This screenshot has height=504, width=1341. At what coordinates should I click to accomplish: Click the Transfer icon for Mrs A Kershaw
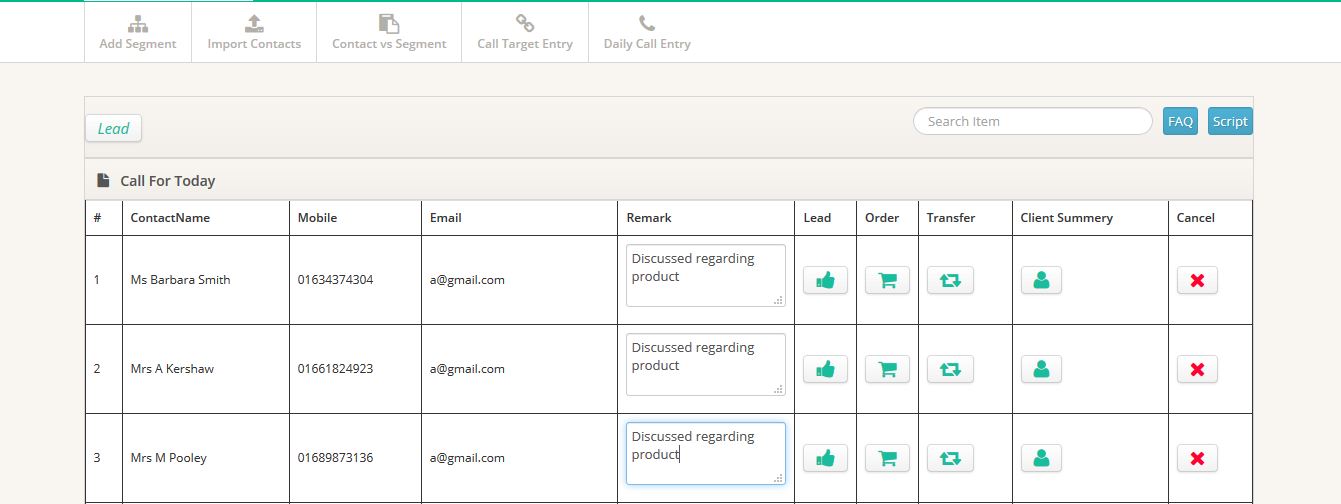click(x=950, y=370)
